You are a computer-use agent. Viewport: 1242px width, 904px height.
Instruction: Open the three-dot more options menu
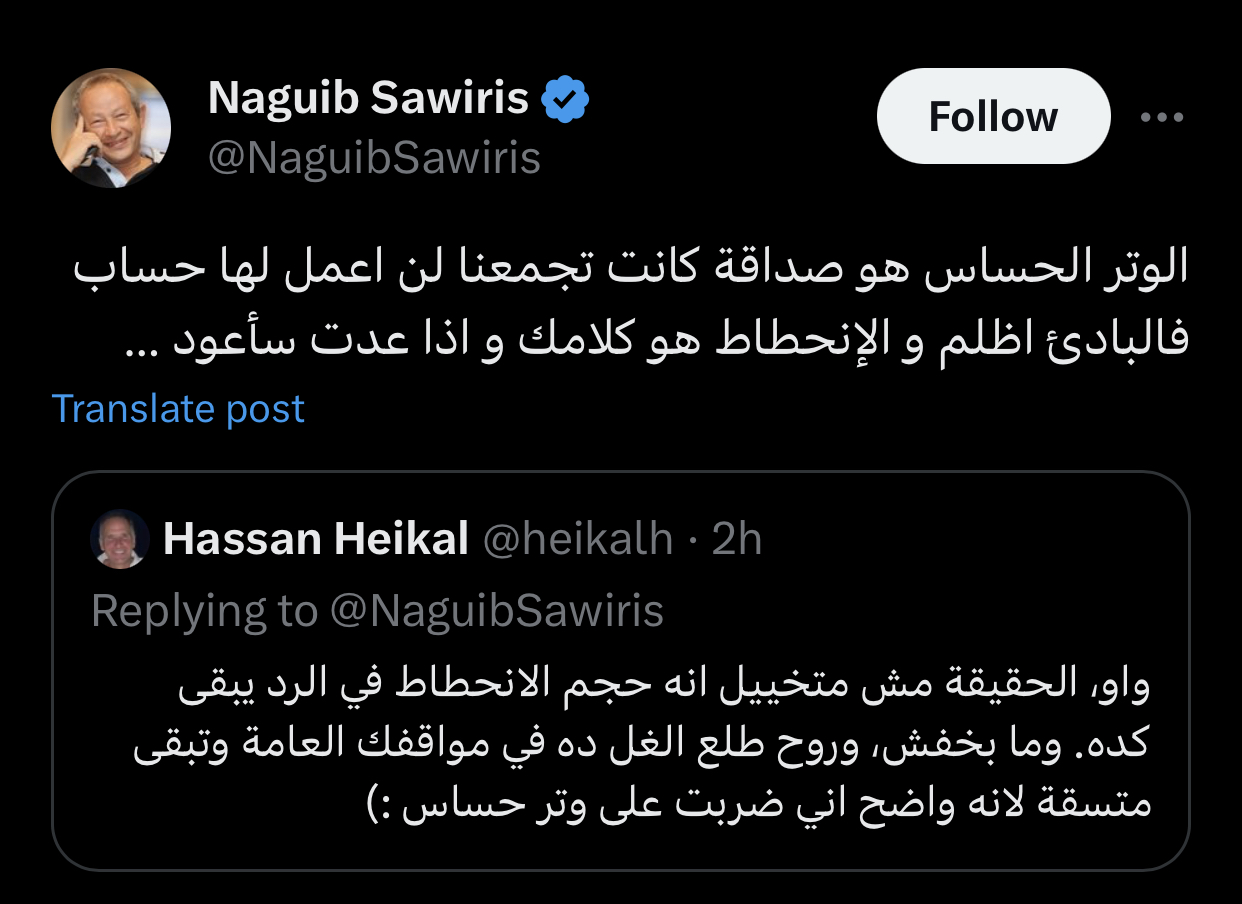tap(1162, 117)
